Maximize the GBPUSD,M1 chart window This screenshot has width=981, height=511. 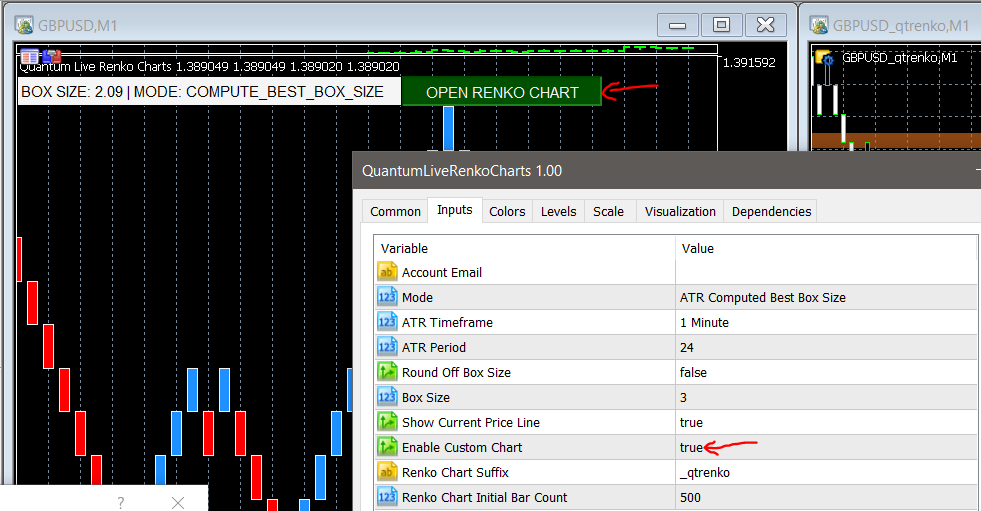[x=721, y=25]
